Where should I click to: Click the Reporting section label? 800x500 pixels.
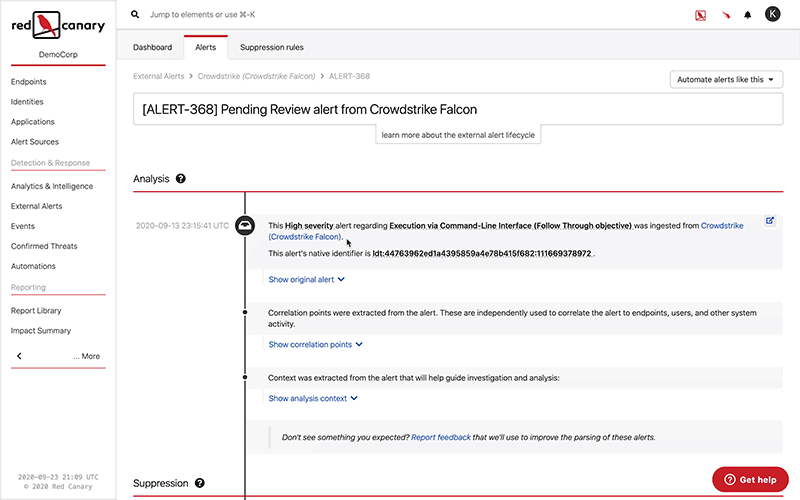click(x=29, y=287)
